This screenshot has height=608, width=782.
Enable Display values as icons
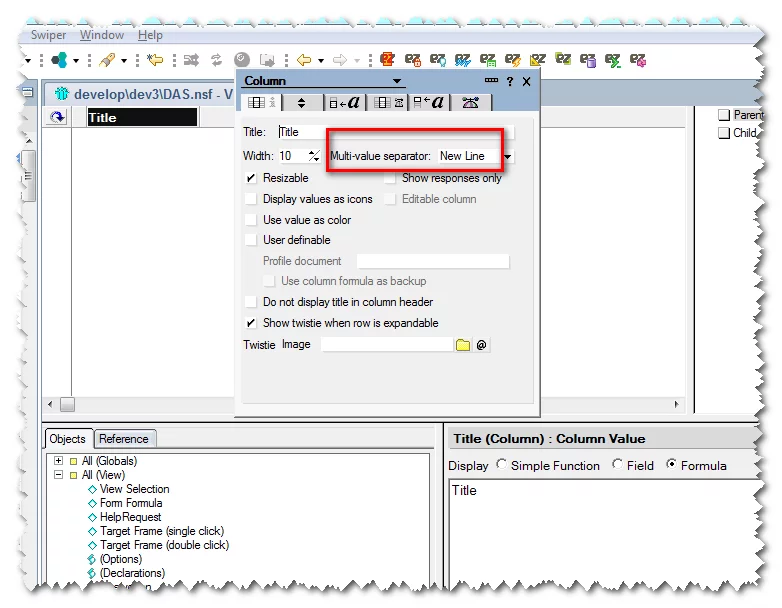click(251, 199)
